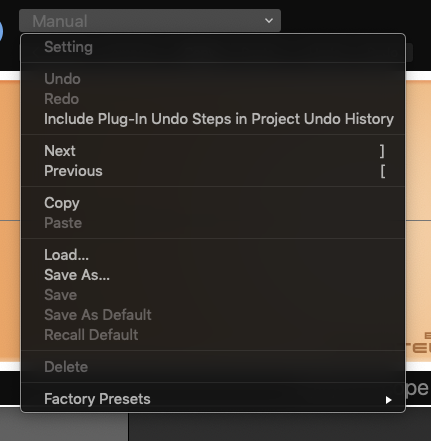Toggle Include Plug-In Undo Steps in Project Undo History
The height and width of the screenshot is (441, 431).
point(213,119)
